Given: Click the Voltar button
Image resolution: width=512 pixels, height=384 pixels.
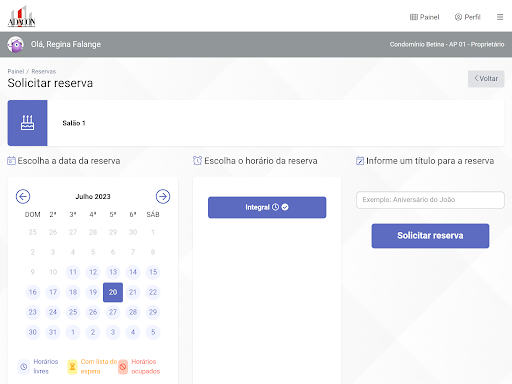Looking at the screenshot, I should point(486,79).
